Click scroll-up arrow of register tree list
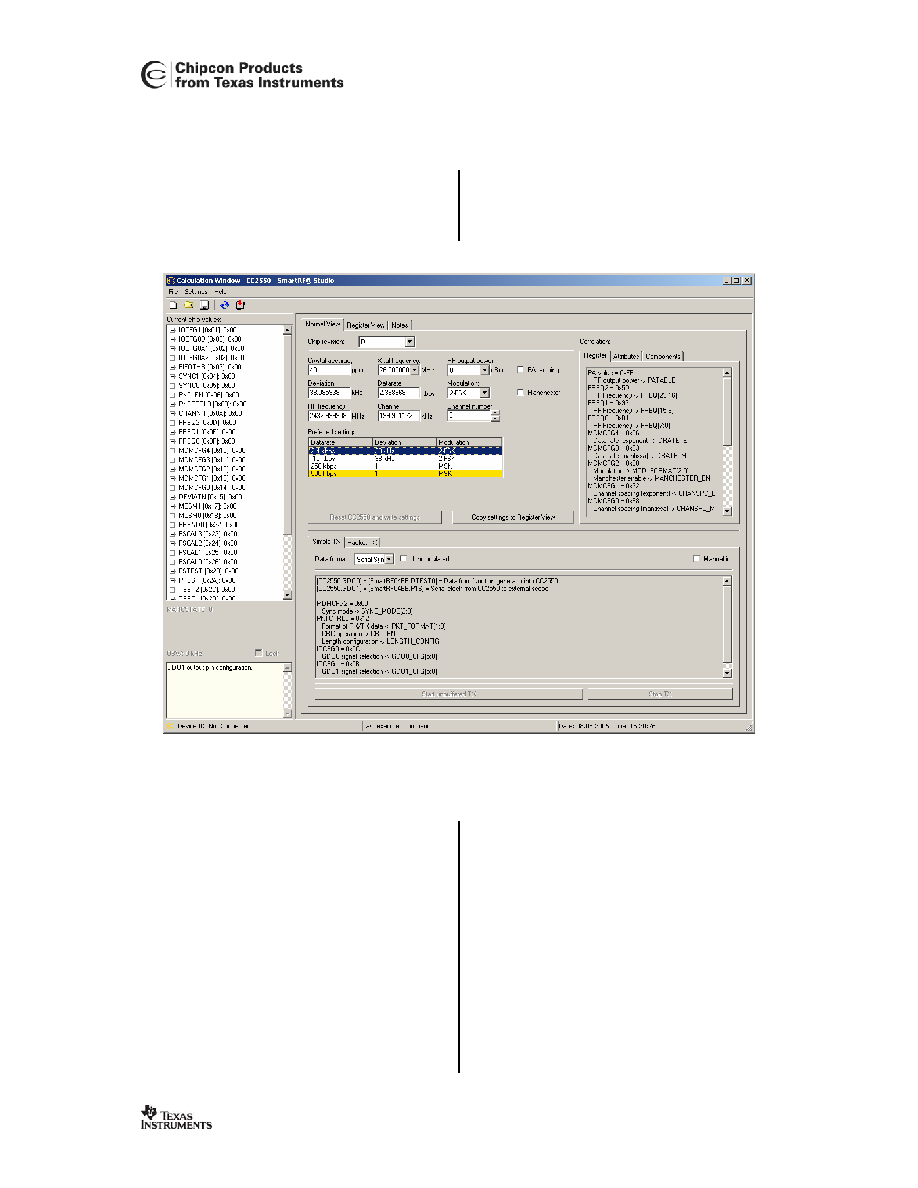918x1188 pixels. click(287, 330)
